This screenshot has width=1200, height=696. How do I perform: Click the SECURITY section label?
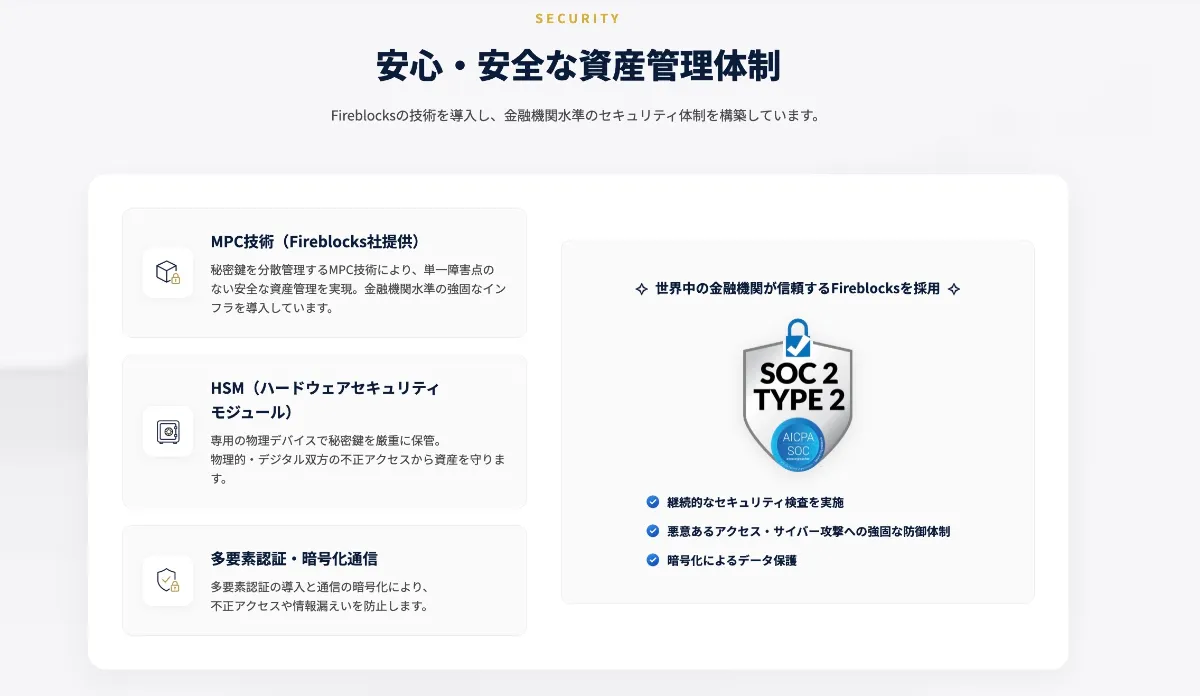[x=578, y=18]
